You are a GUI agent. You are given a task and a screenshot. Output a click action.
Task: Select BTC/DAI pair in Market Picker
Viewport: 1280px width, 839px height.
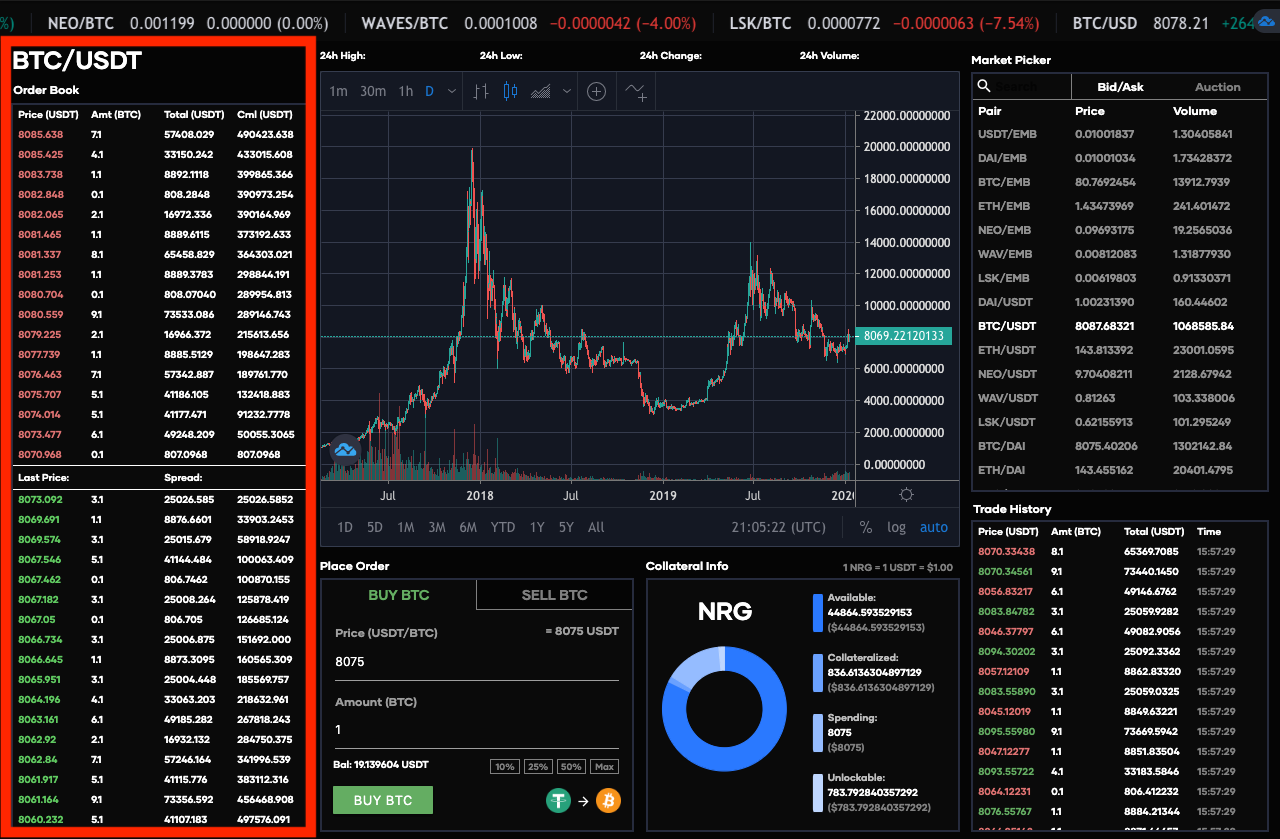coord(1120,446)
